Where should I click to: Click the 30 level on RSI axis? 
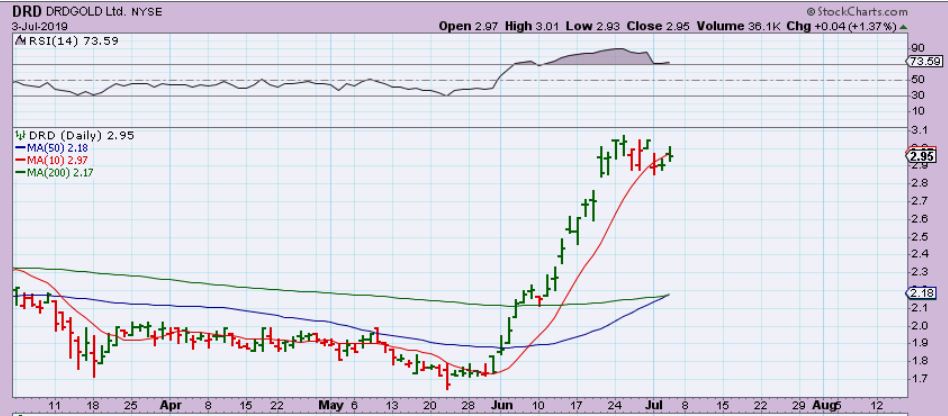[x=920, y=96]
